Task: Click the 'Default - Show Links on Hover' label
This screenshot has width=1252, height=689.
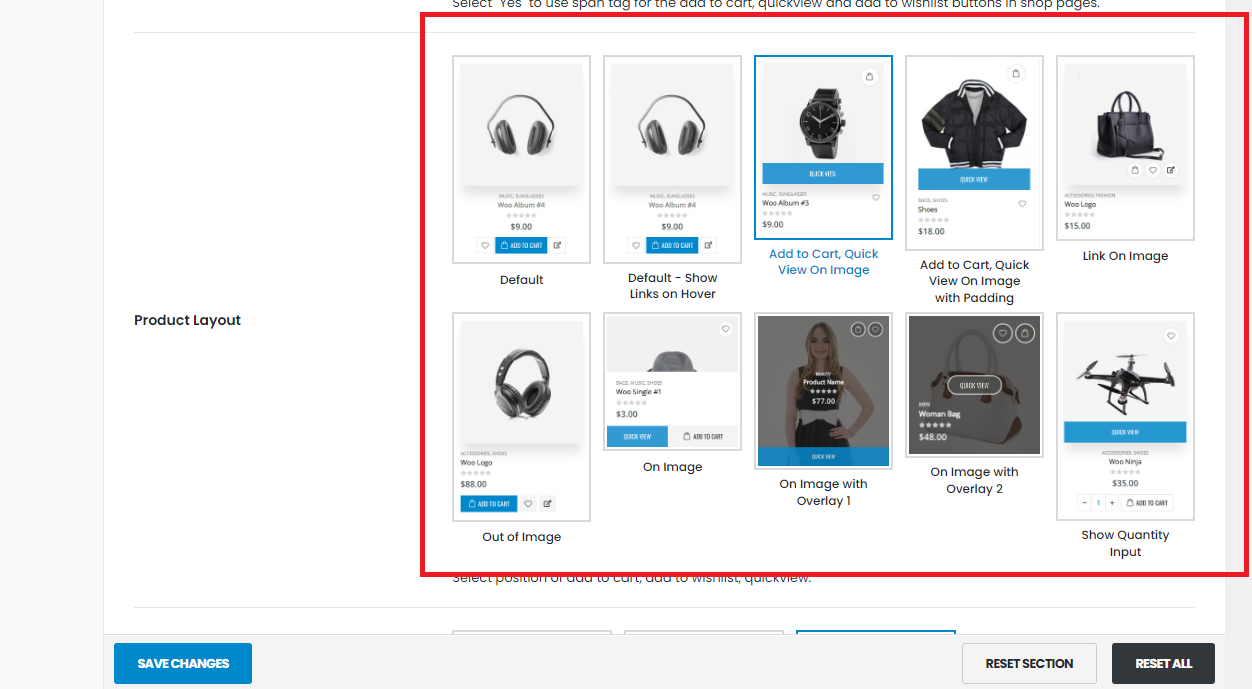Action: click(x=672, y=286)
